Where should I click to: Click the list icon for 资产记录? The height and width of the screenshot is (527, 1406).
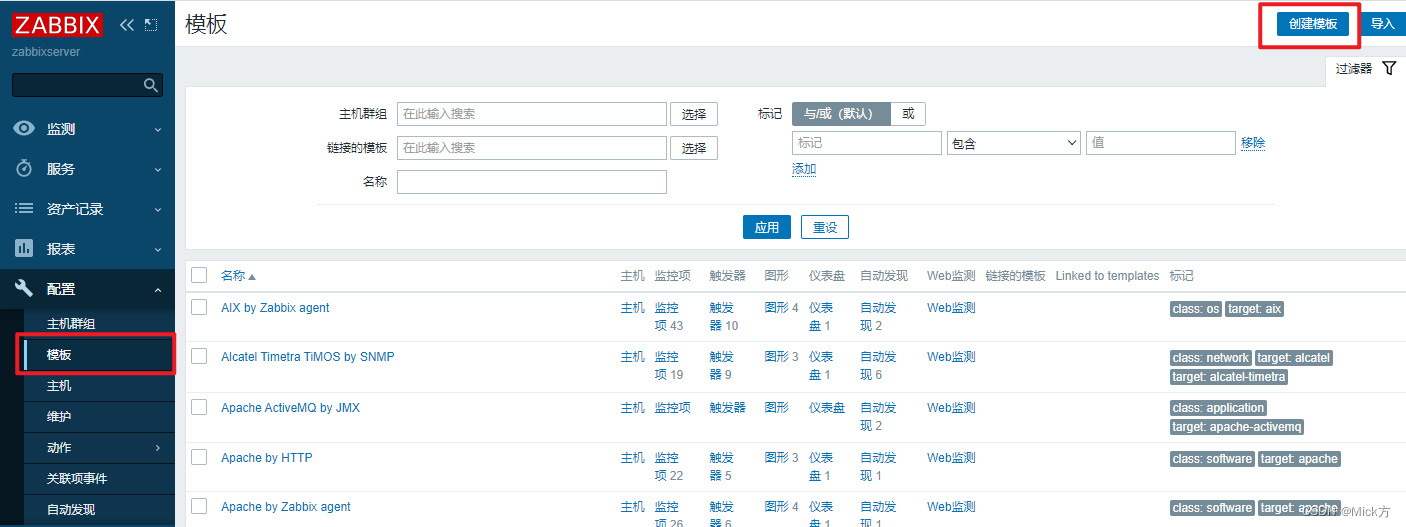(x=24, y=209)
